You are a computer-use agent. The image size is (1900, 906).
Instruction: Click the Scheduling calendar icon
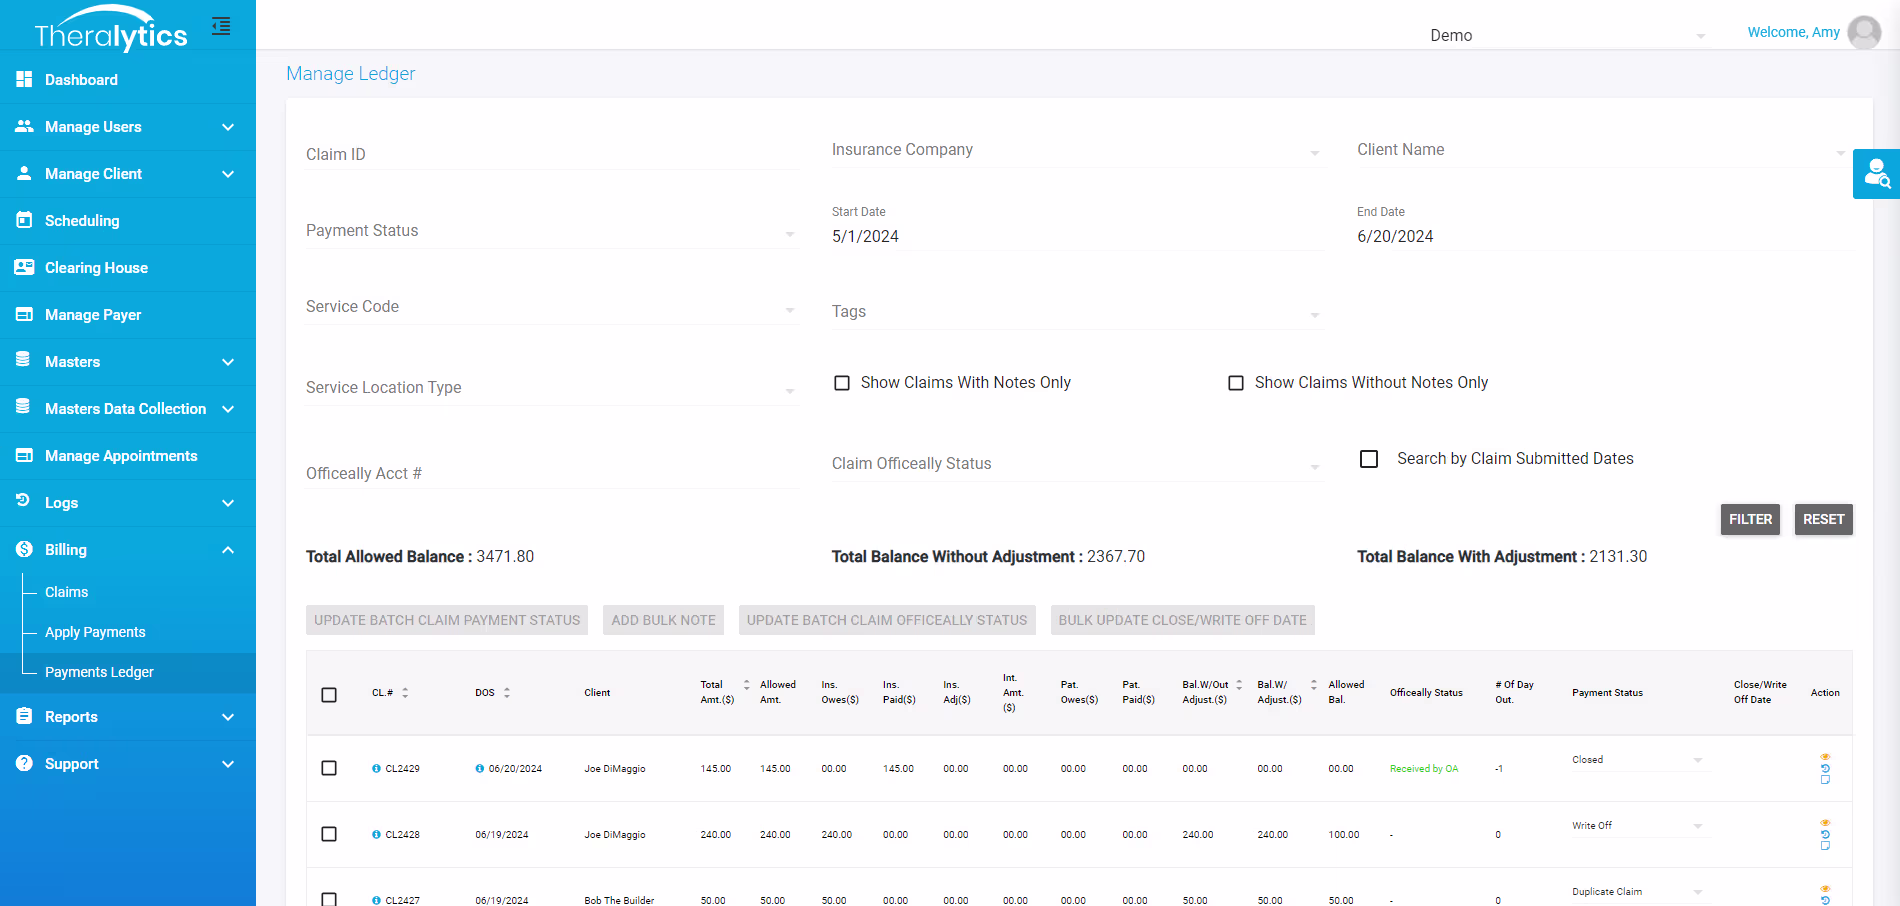point(24,220)
